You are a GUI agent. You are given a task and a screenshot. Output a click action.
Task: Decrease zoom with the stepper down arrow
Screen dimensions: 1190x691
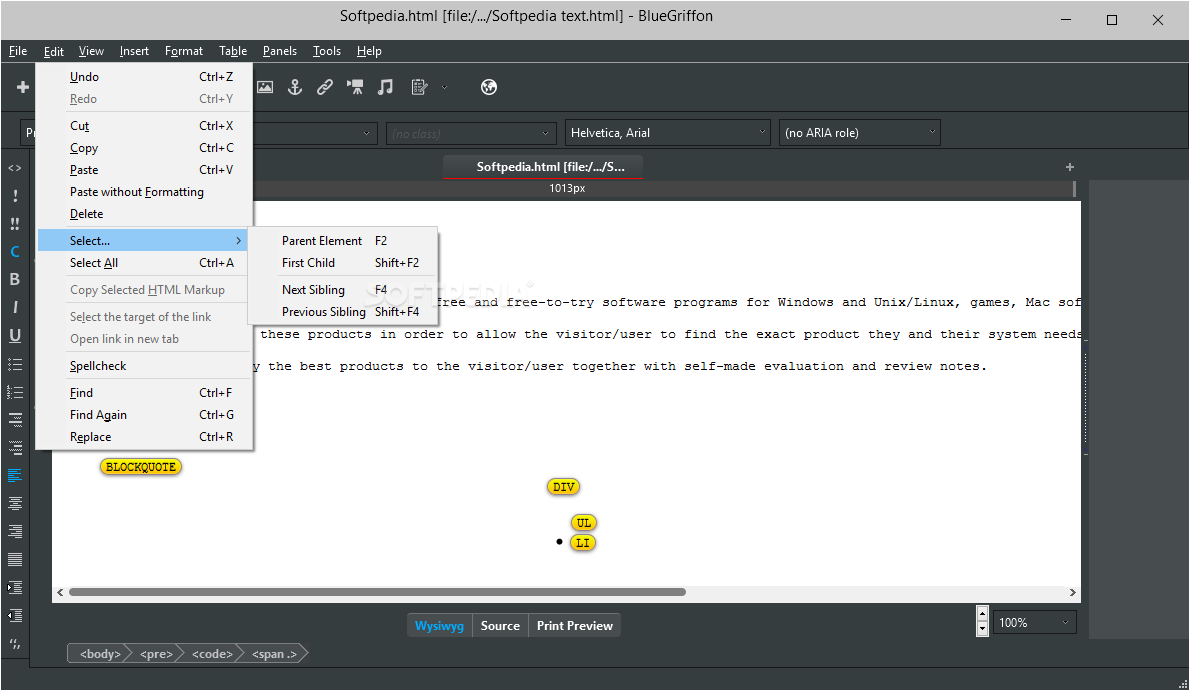[982, 629]
